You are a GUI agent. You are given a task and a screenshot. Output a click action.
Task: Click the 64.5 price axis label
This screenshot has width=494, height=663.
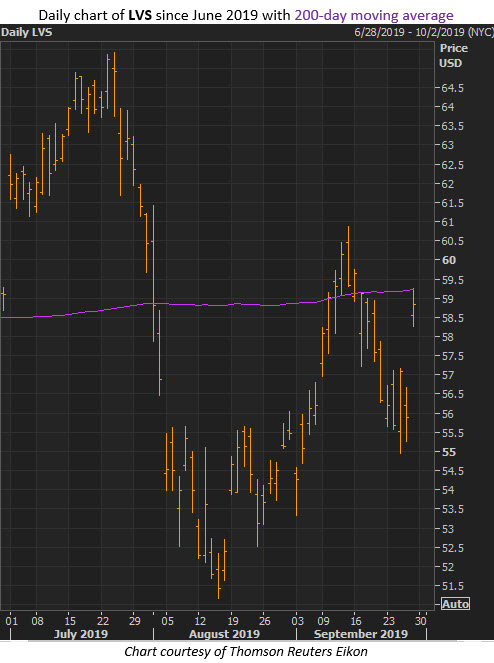click(452, 88)
